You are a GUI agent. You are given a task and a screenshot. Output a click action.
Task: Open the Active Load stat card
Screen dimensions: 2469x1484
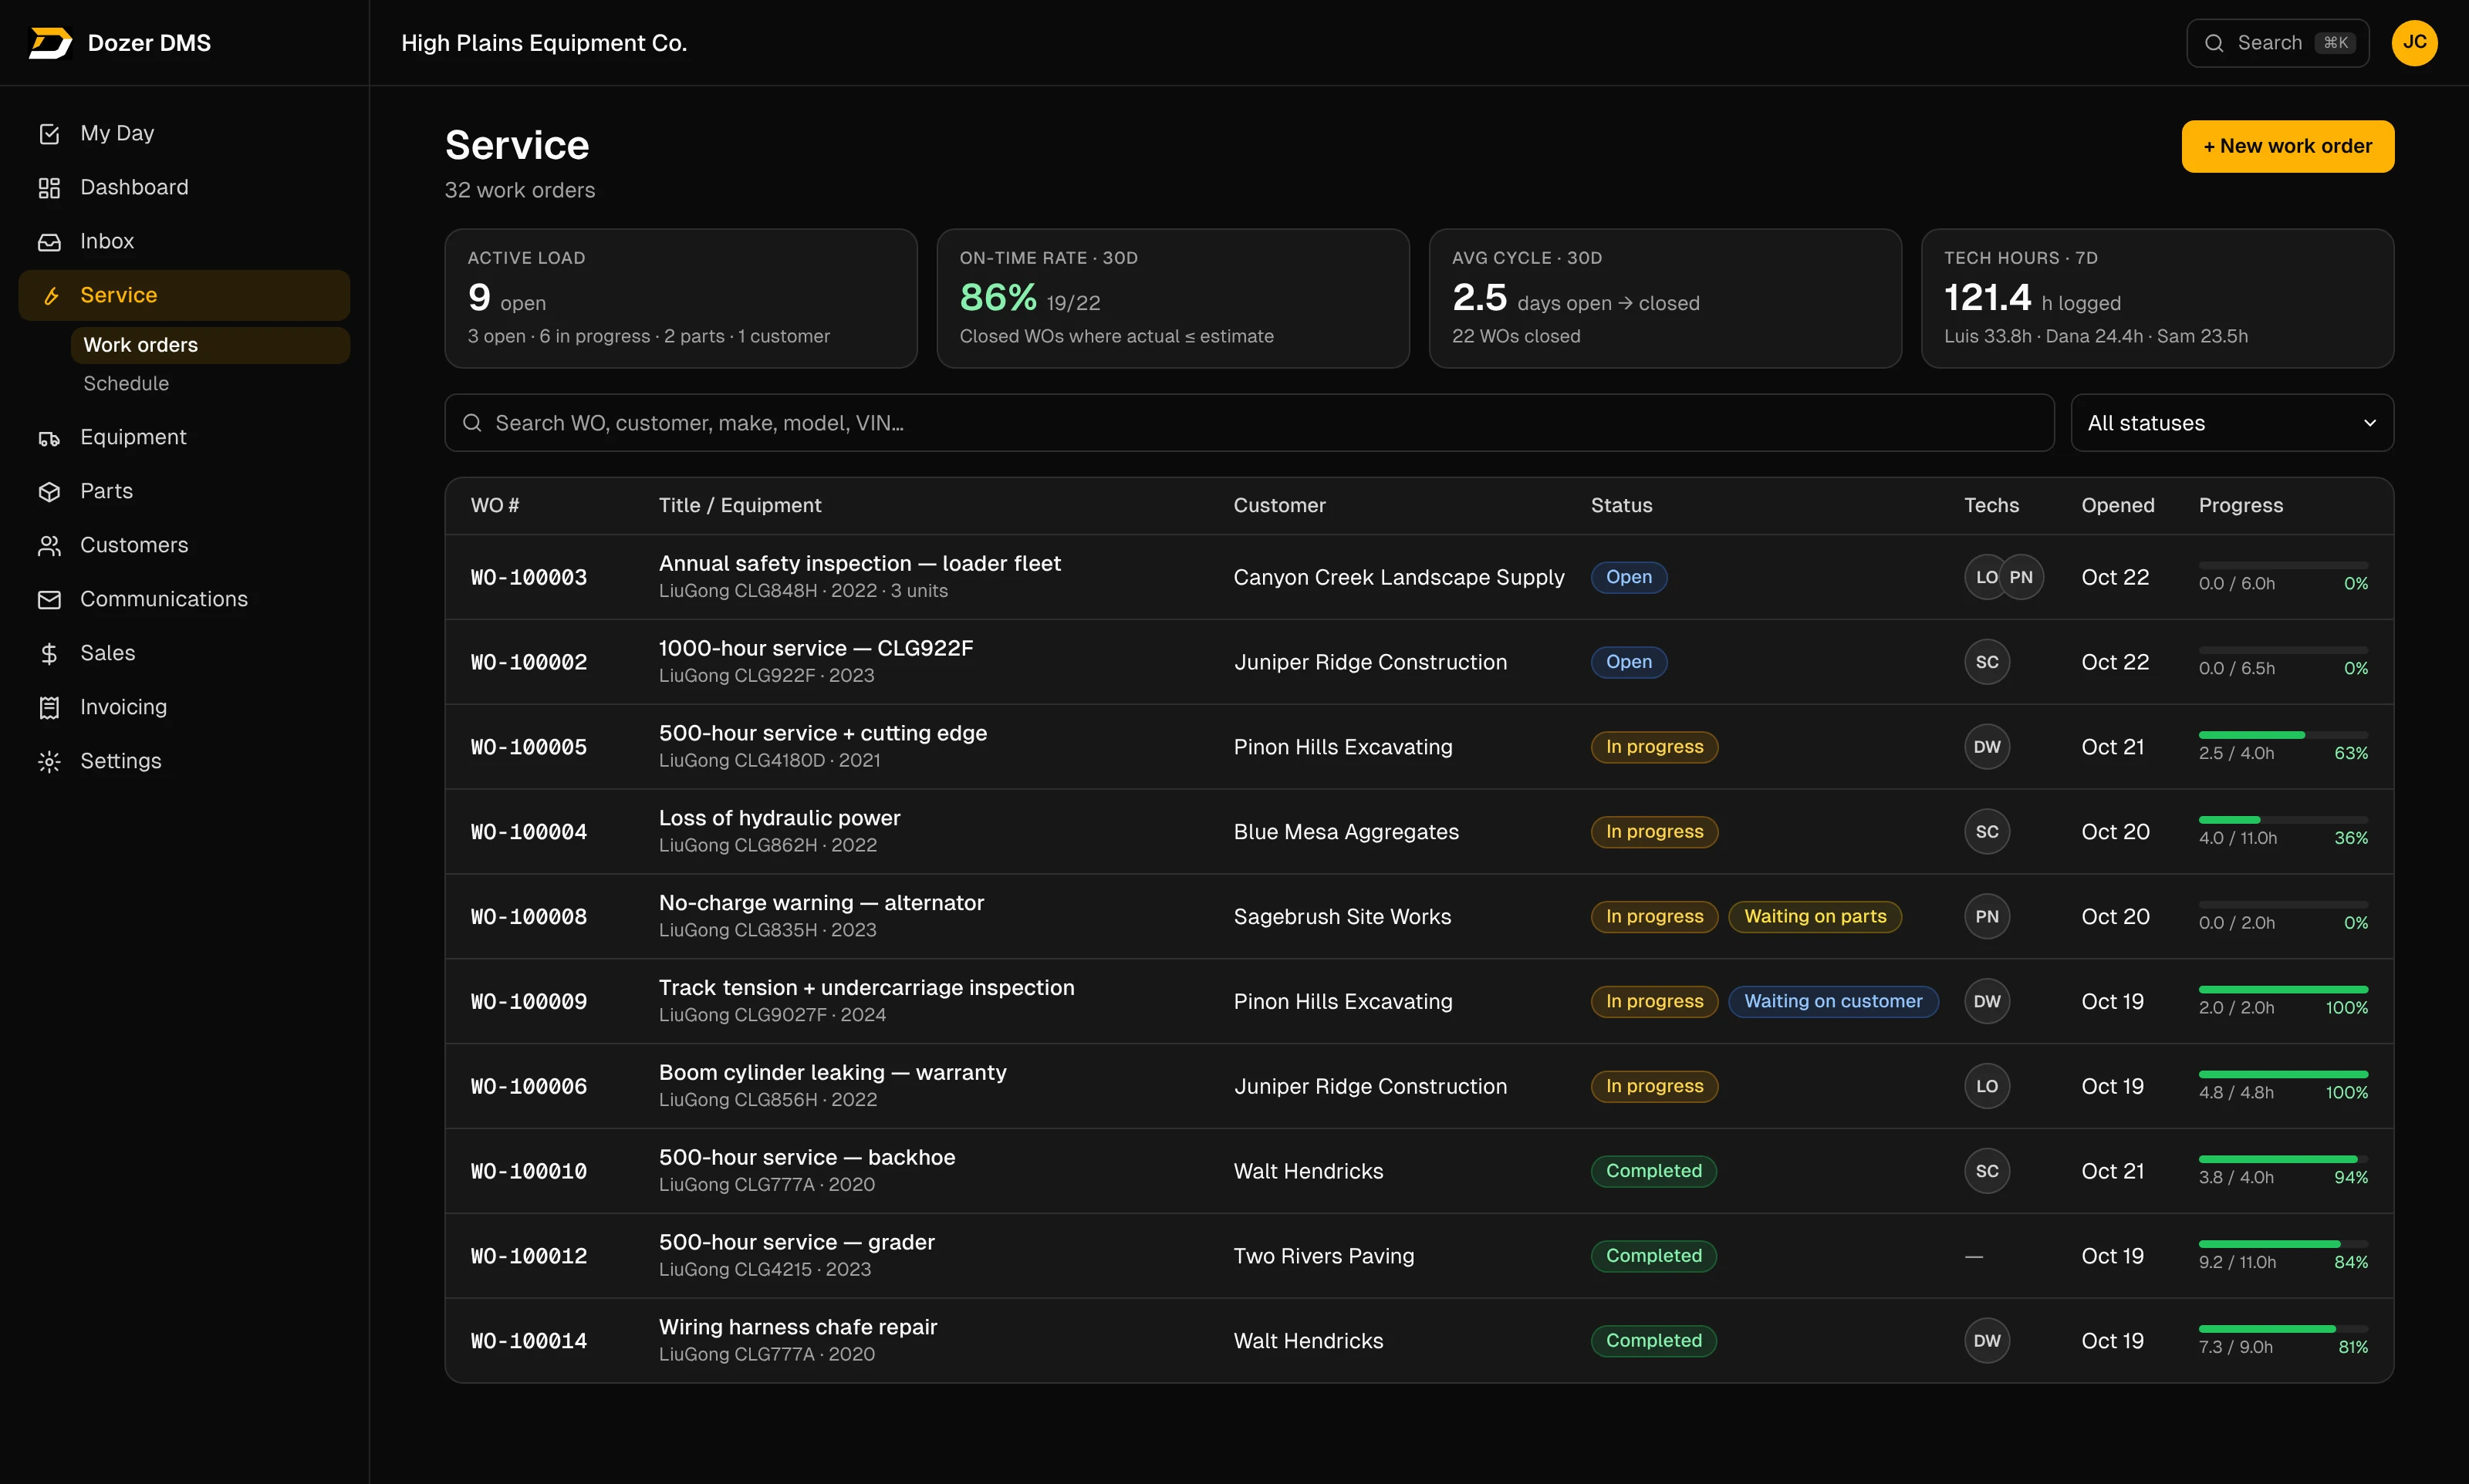(680, 299)
